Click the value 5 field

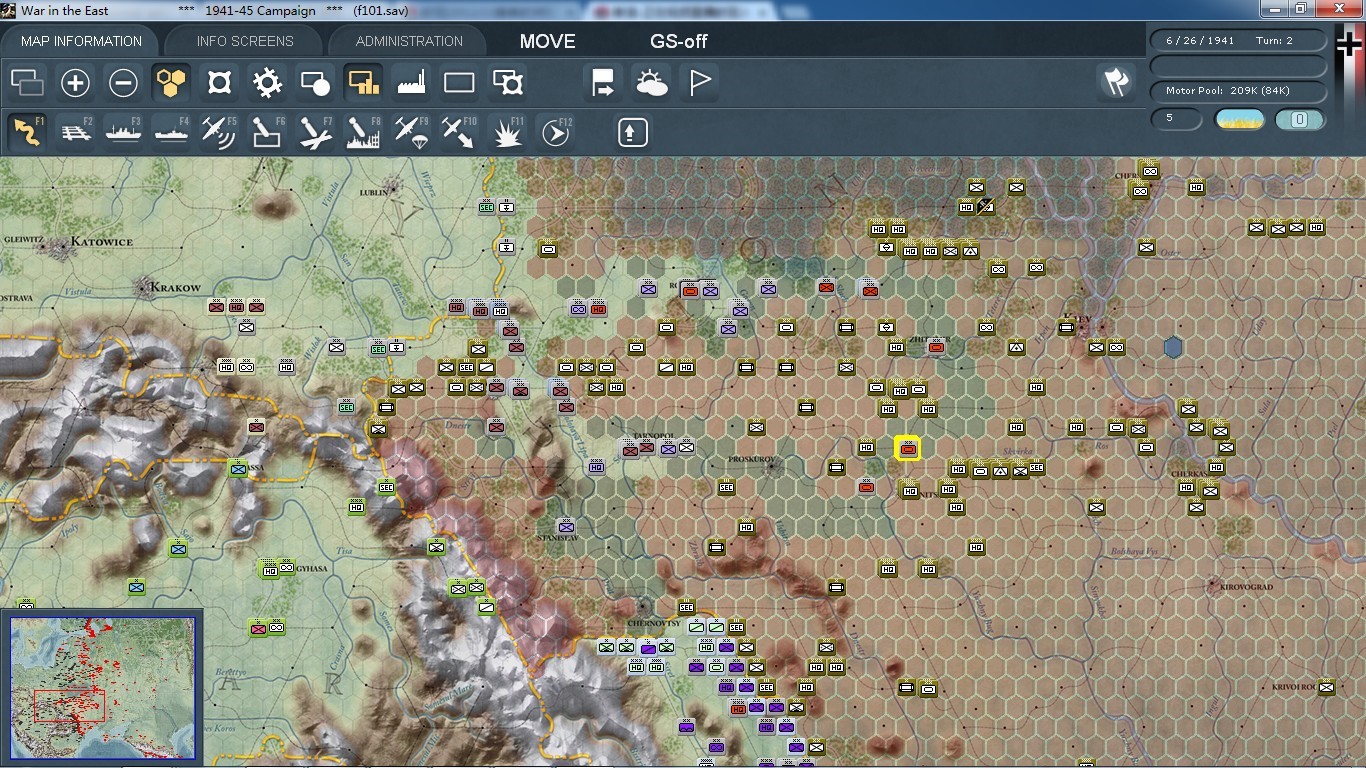pos(1177,119)
